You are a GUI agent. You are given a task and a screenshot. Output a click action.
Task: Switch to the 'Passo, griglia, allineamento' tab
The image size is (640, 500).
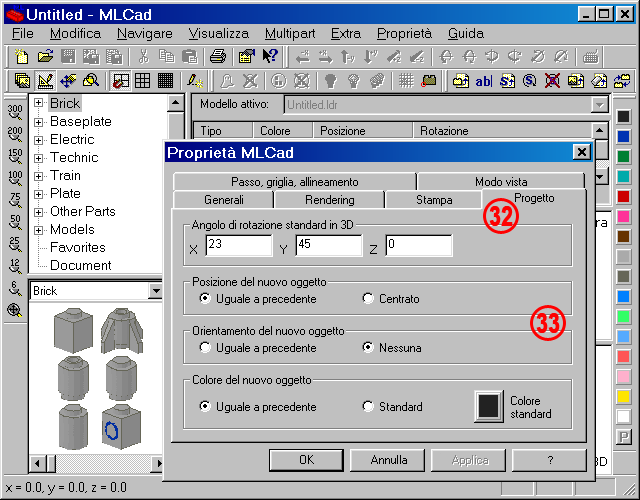click(295, 182)
